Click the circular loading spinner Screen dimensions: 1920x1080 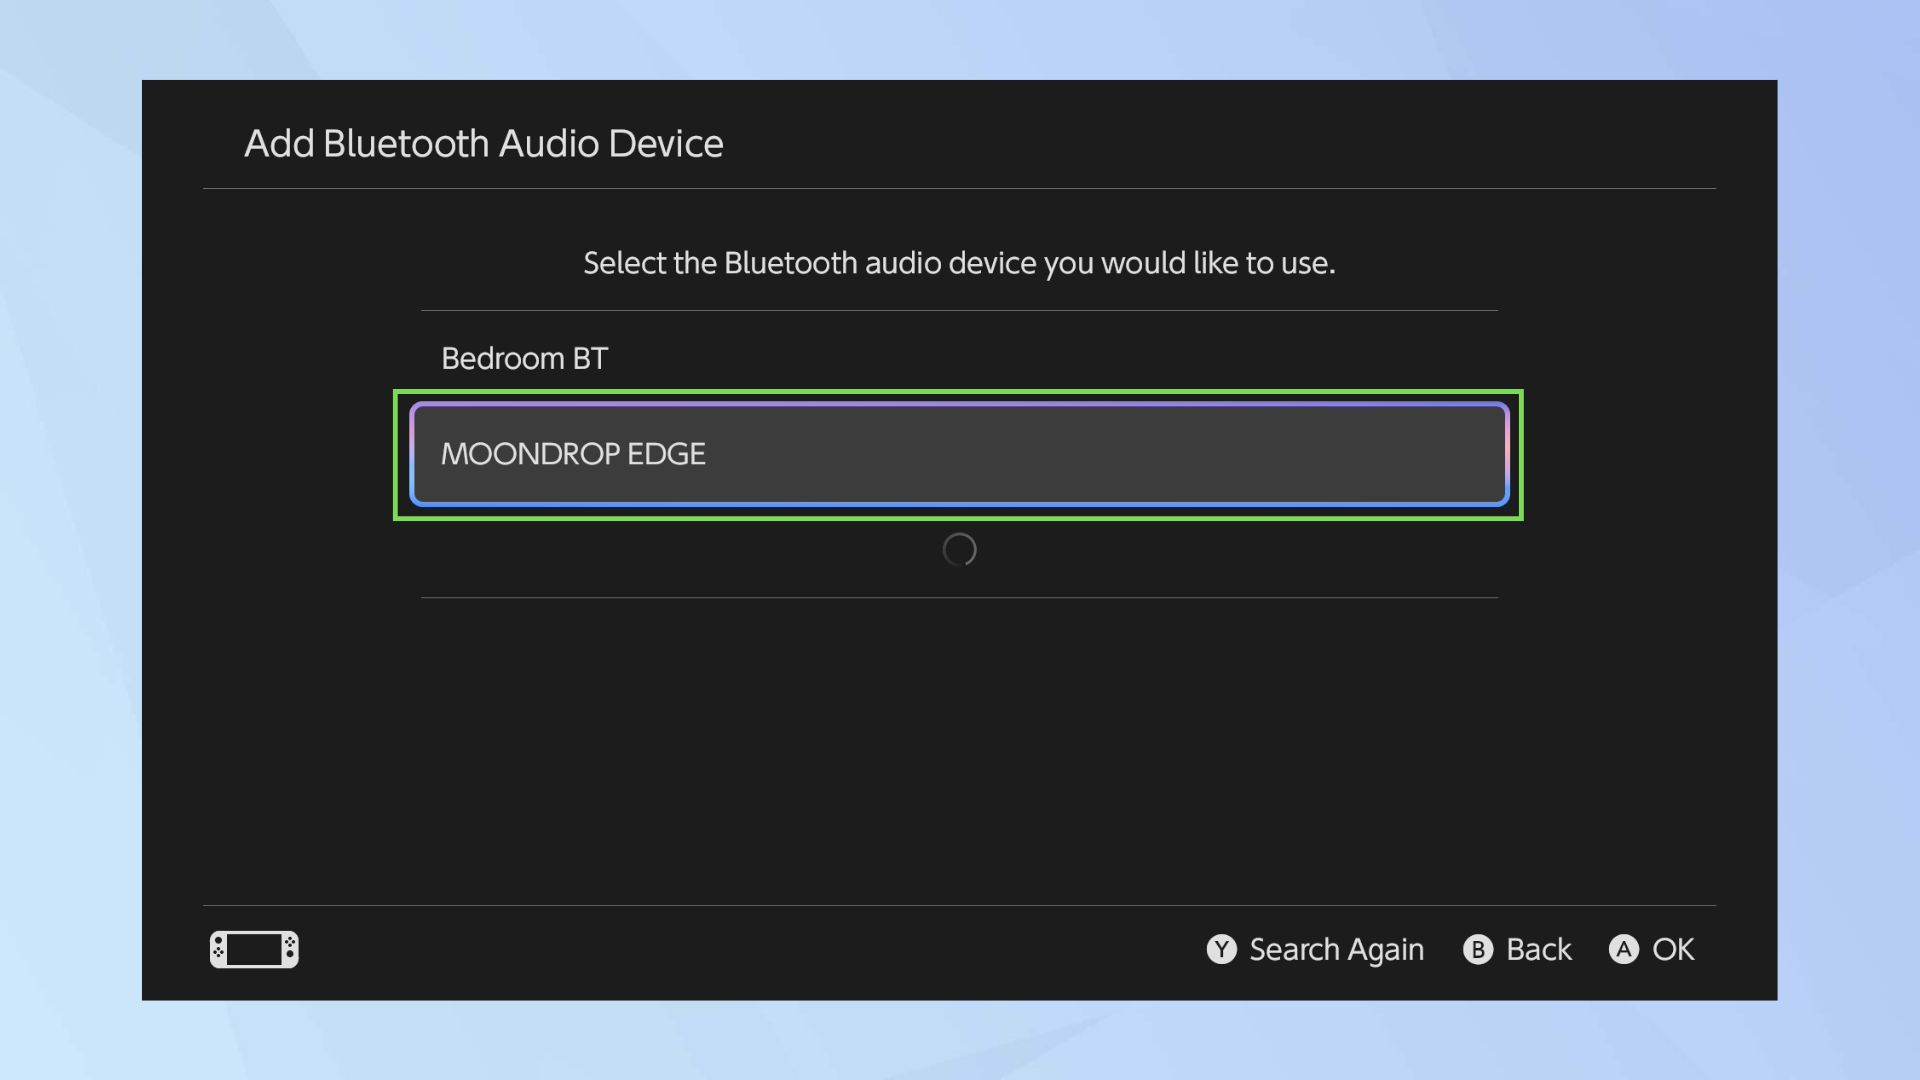point(959,550)
